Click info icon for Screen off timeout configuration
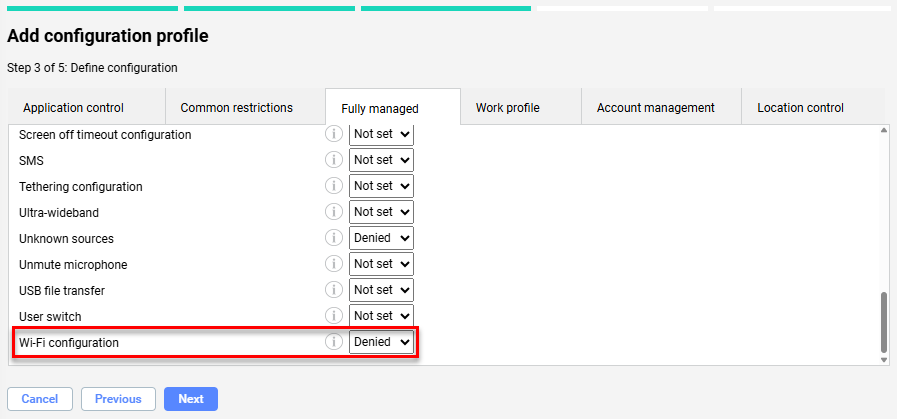 [334, 134]
